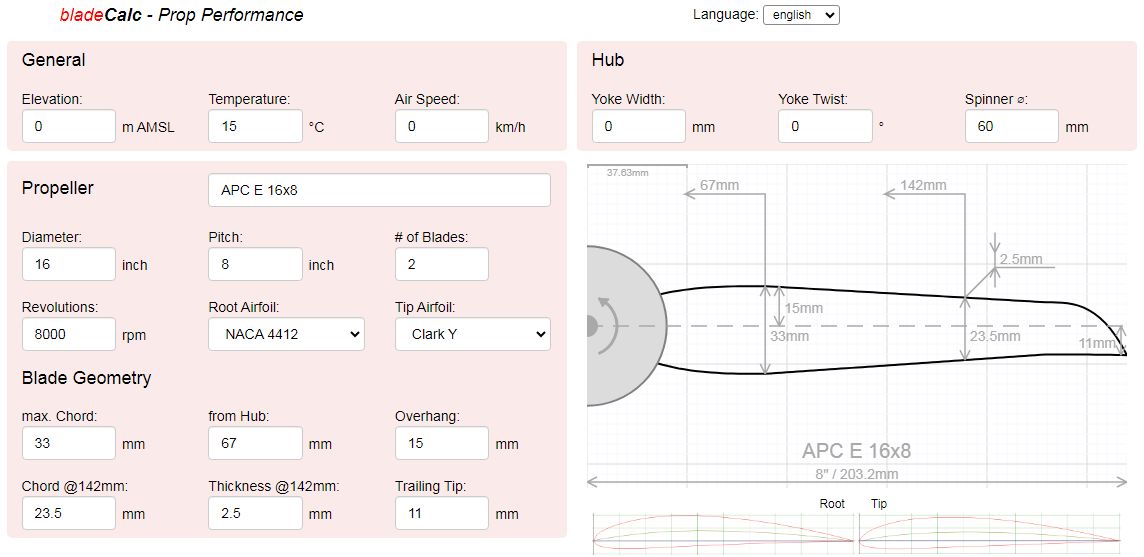The width and height of the screenshot is (1144, 557).
Task: Click the Temperature input field
Action: point(255,126)
